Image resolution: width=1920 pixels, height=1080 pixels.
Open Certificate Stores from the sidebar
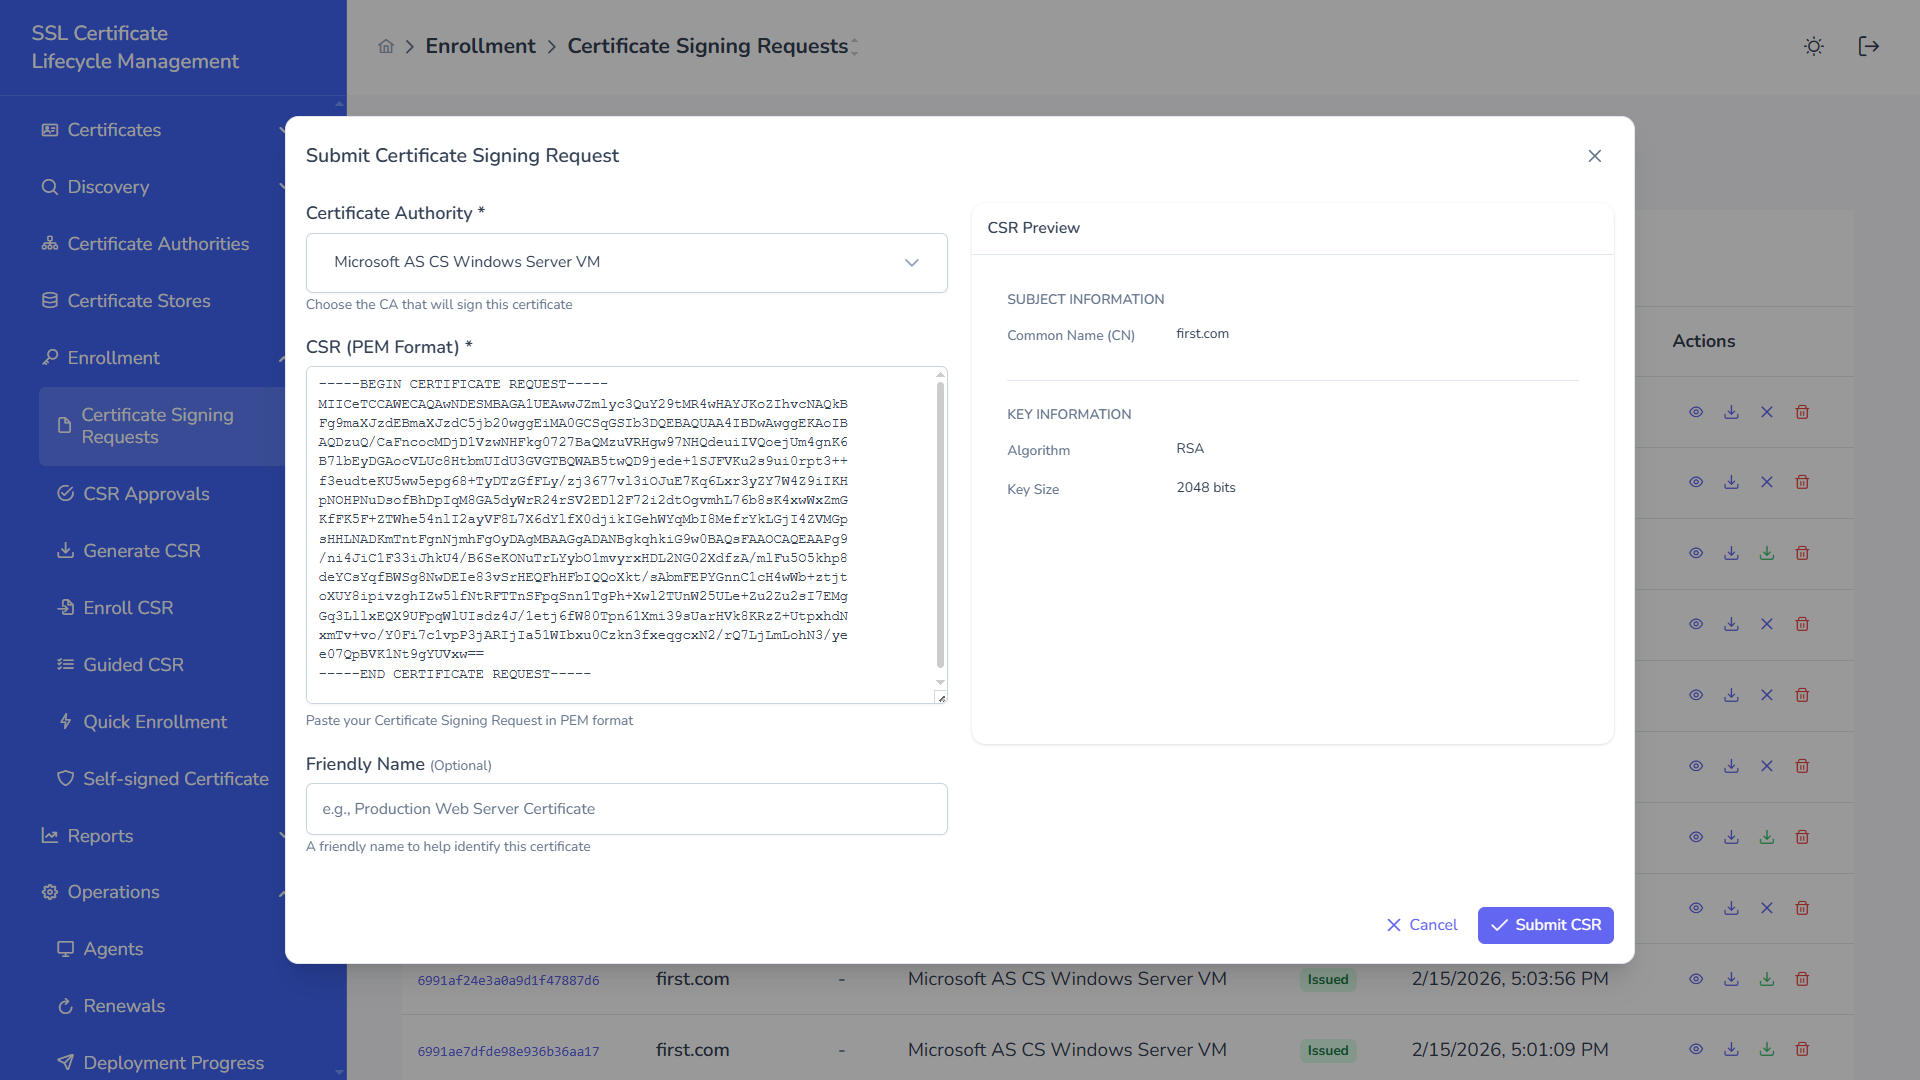(x=138, y=300)
